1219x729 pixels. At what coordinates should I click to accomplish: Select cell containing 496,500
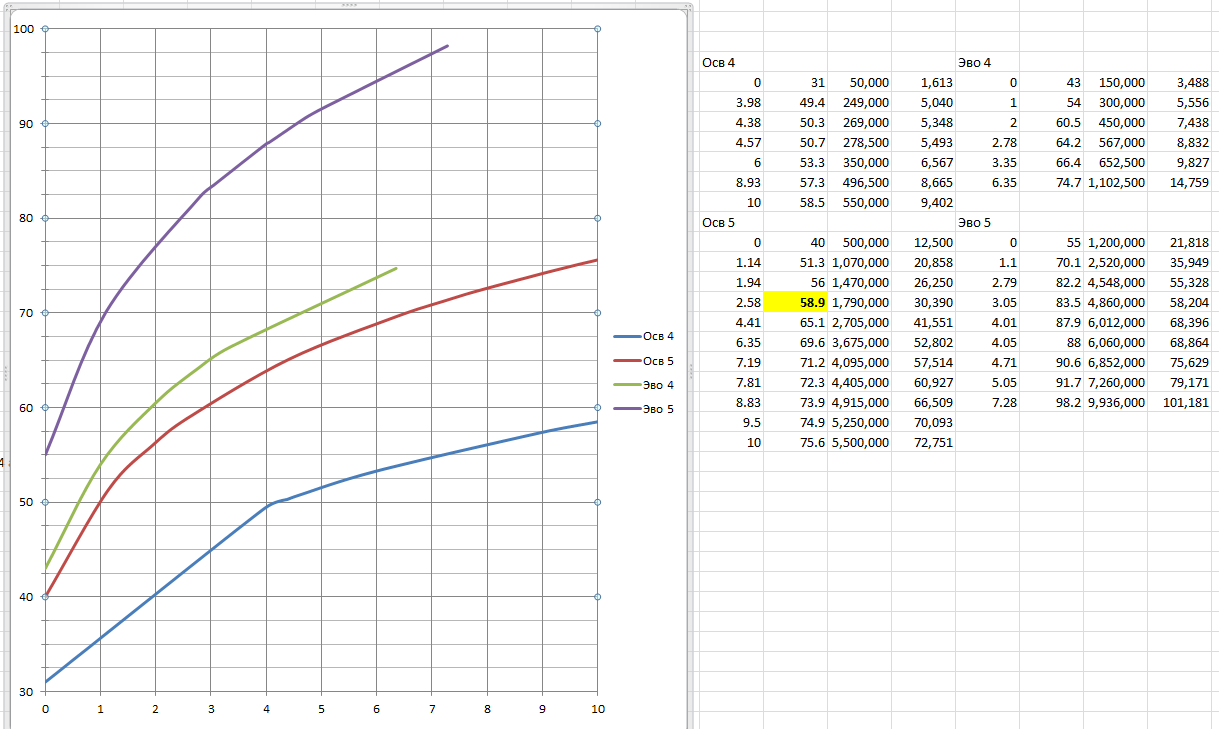click(x=860, y=182)
